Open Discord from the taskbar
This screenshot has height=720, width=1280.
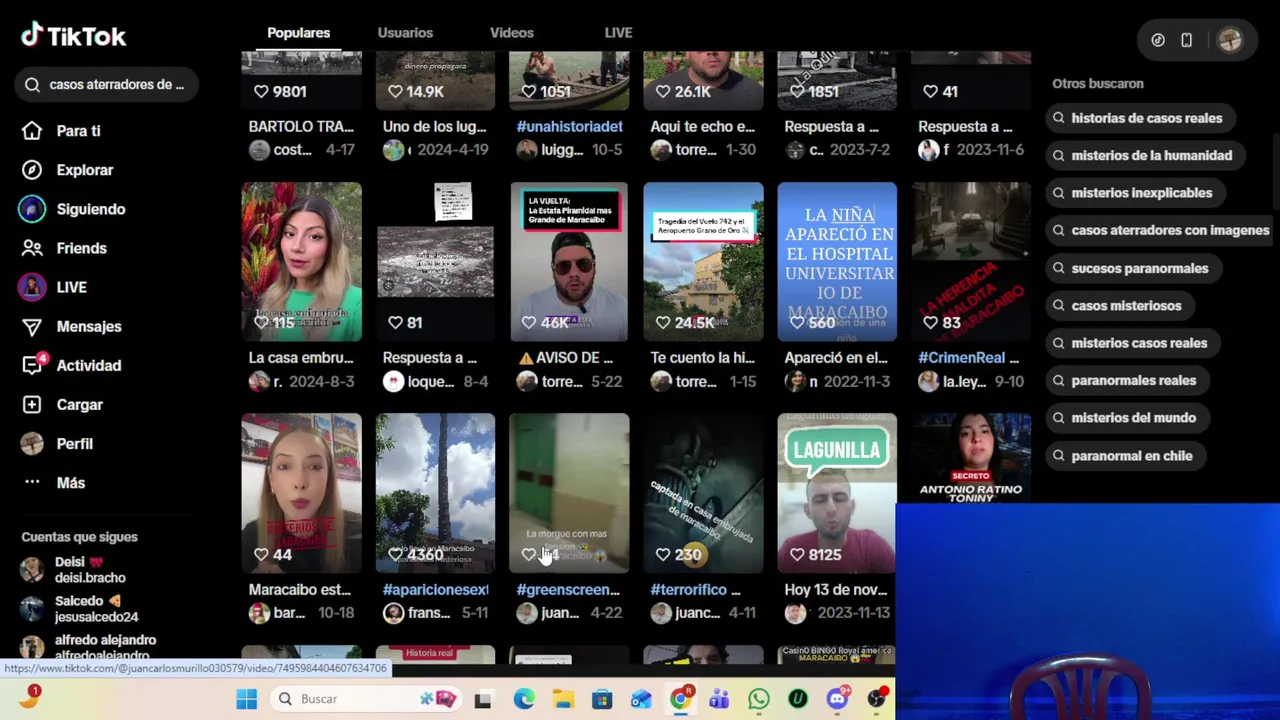click(x=837, y=699)
